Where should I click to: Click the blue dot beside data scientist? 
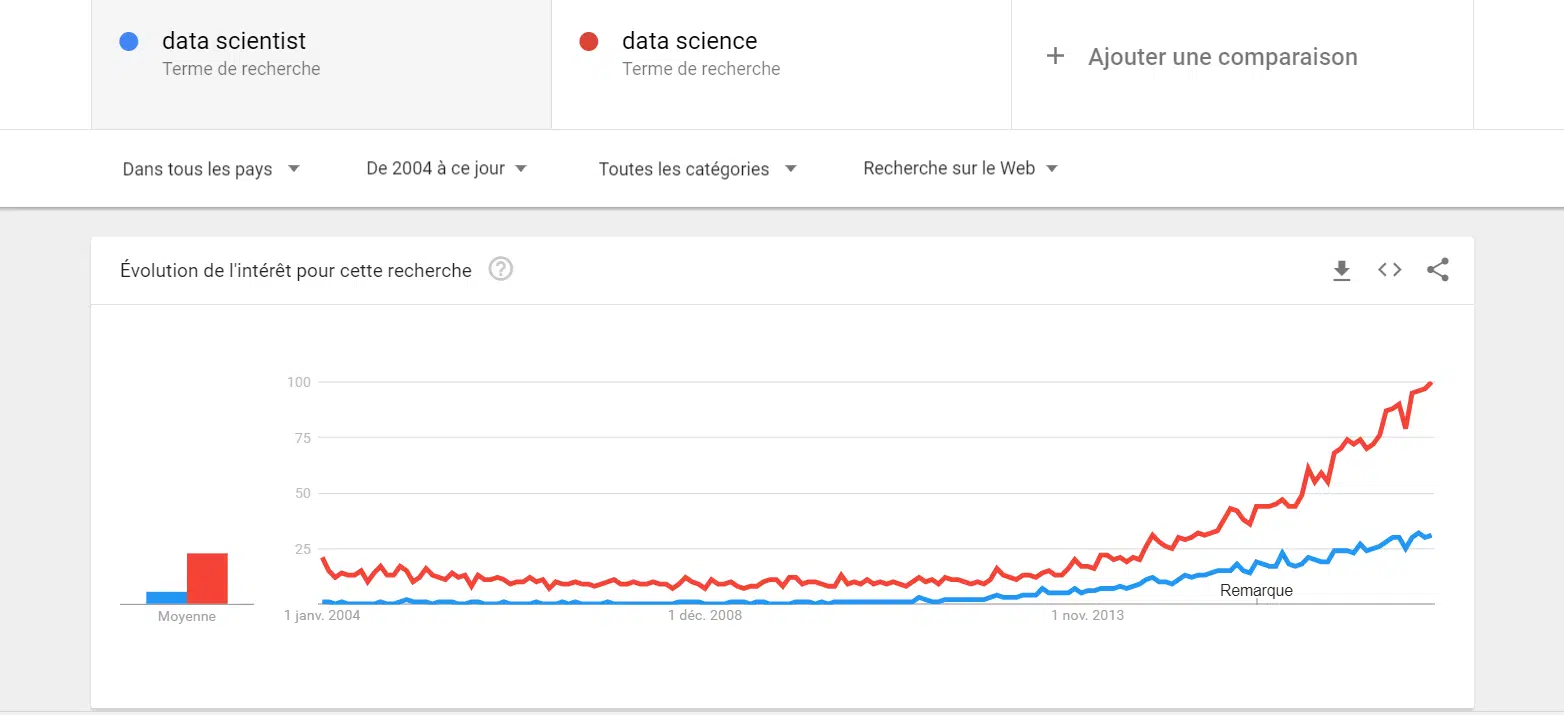pos(128,42)
